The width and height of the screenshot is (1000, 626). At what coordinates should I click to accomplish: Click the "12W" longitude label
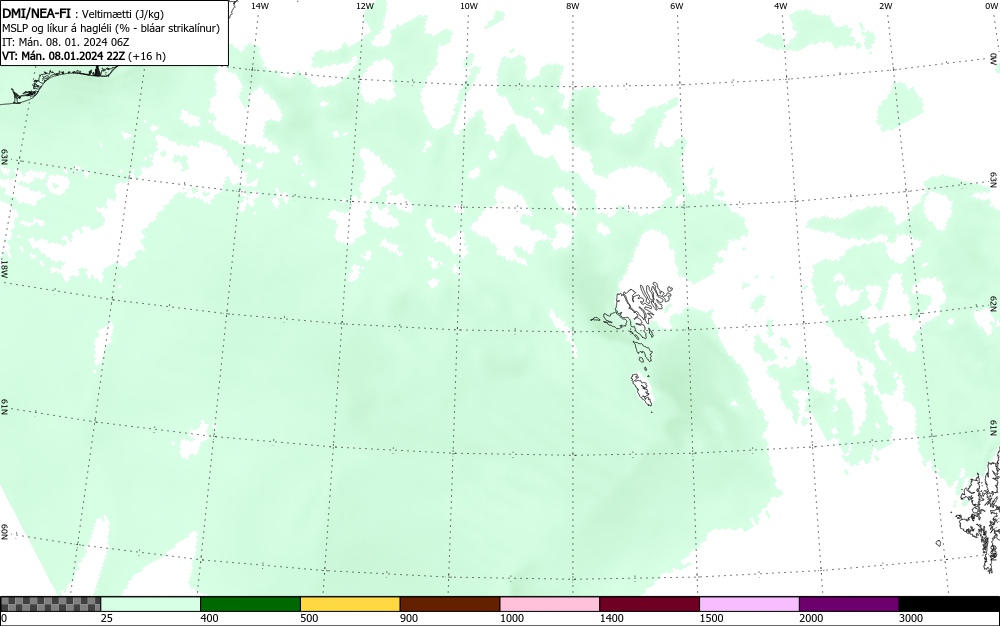click(365, 6)
